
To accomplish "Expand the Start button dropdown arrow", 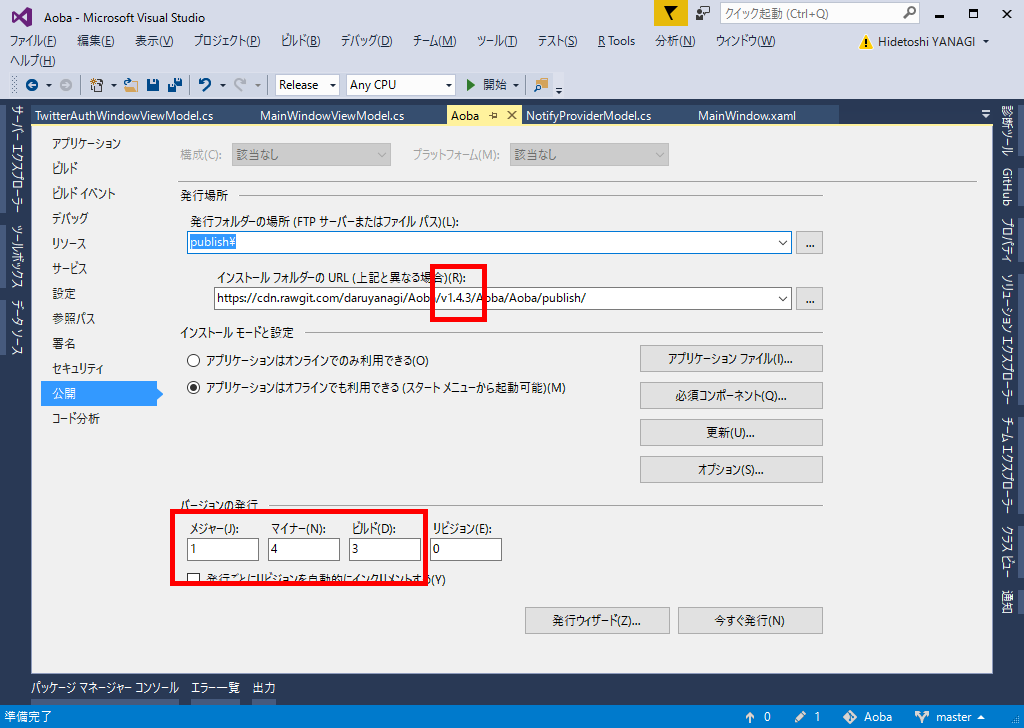I will coord(516,86).
